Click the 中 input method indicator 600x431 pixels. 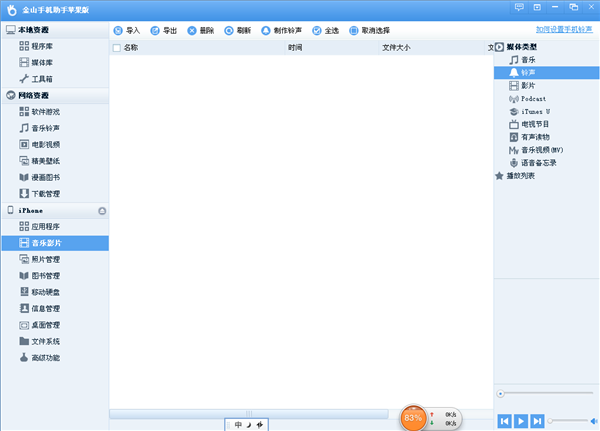[238, 425]
